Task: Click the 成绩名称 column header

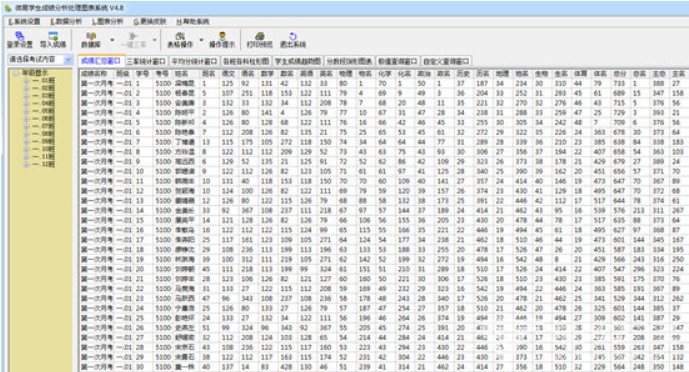Action: point(97,74)
